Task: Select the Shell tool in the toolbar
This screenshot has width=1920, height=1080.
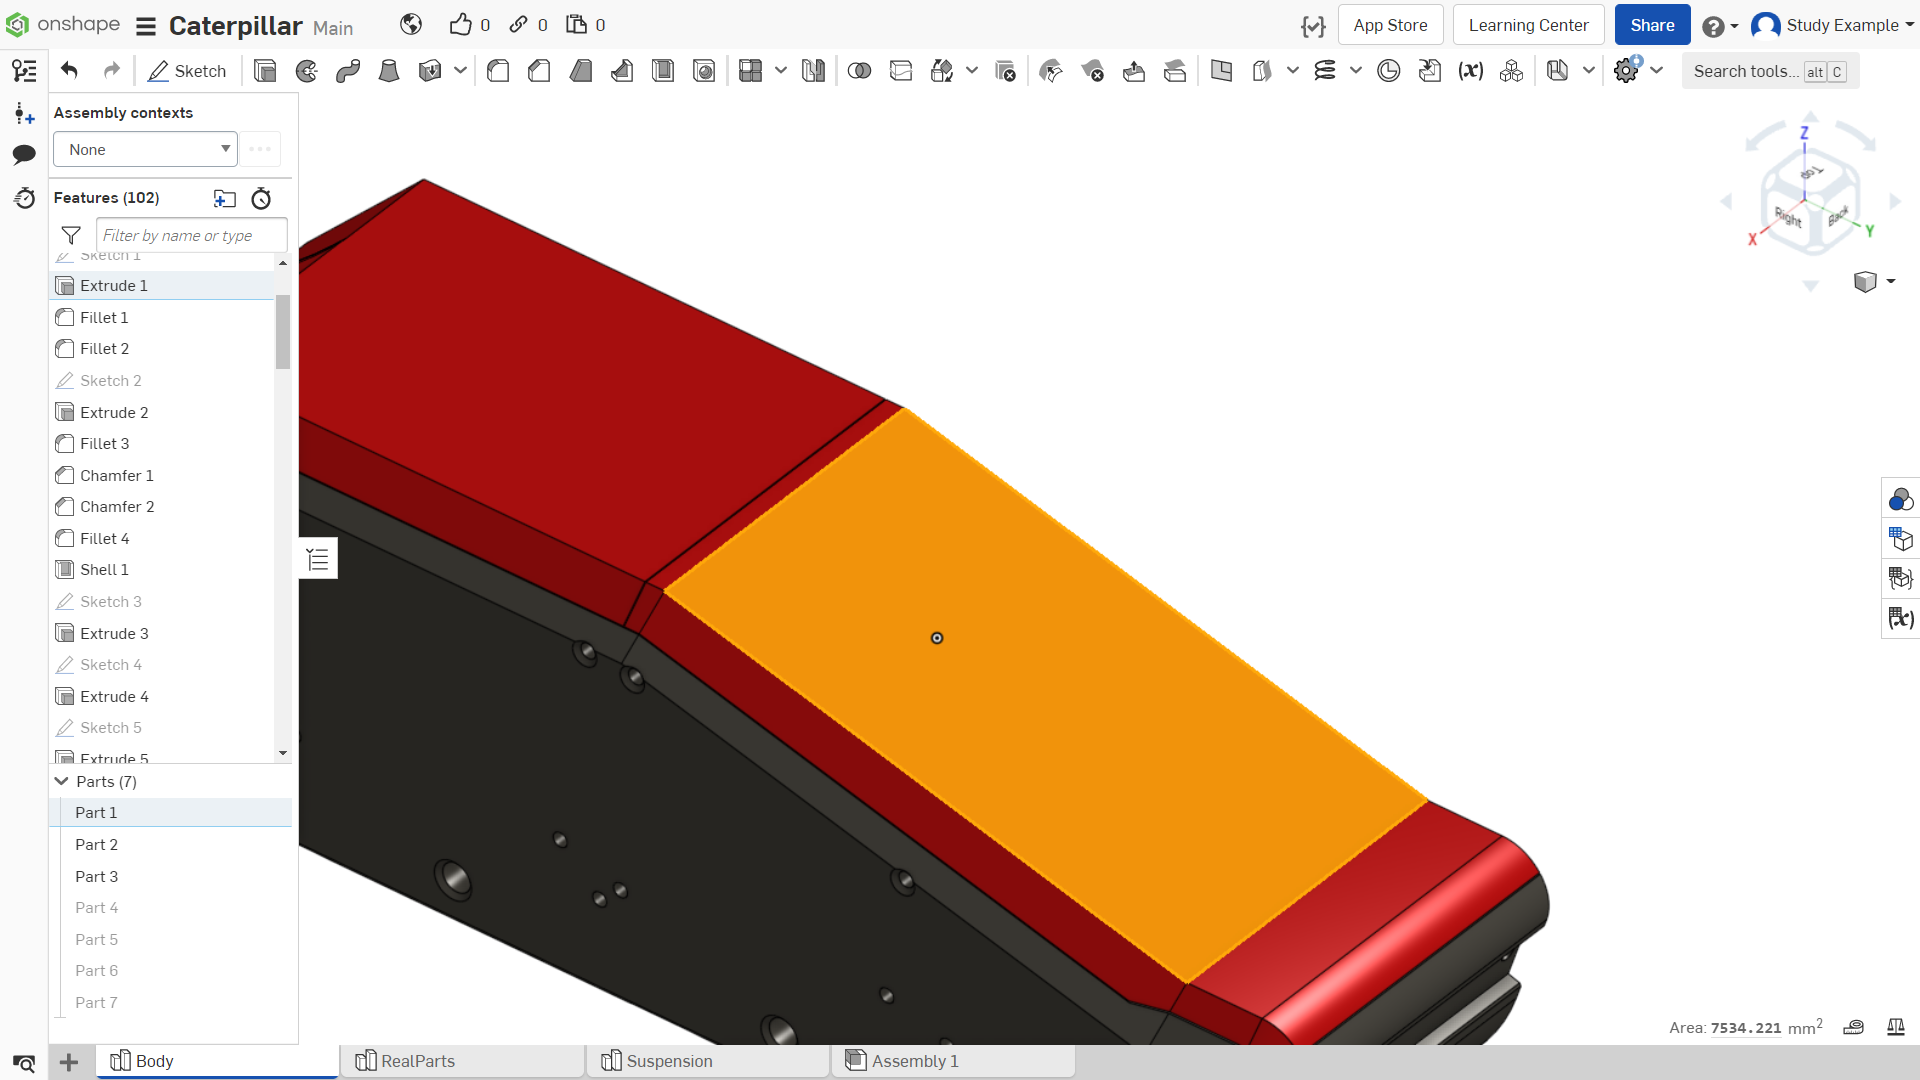Action: click(663, 71)
